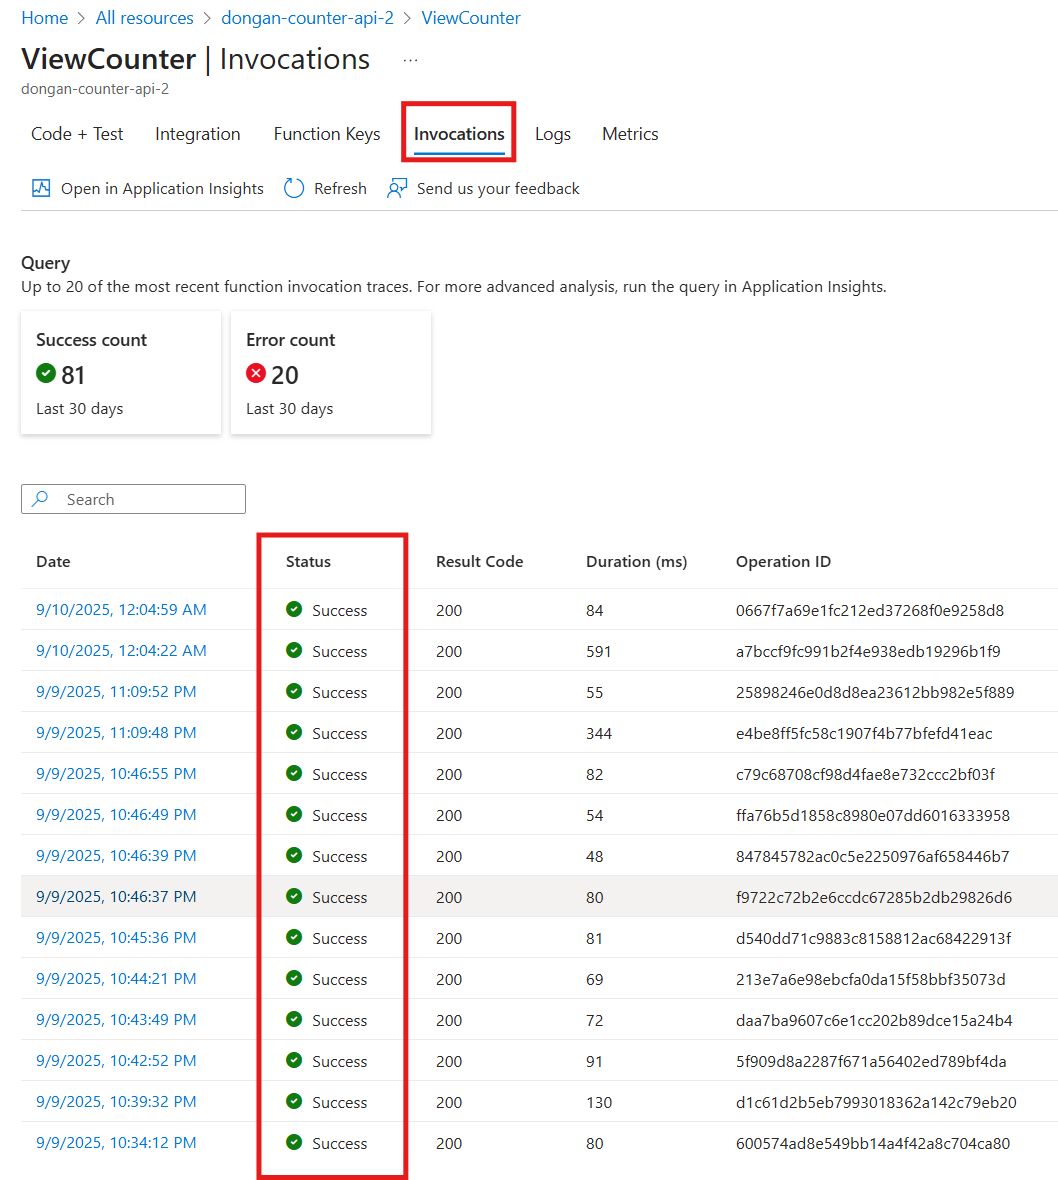Image resolution: width=1058 pixels, height=1180 pixels.
Task: Open invocation from 9/9/2025, 11:09:48 PM
Action: tap(116, 733)
